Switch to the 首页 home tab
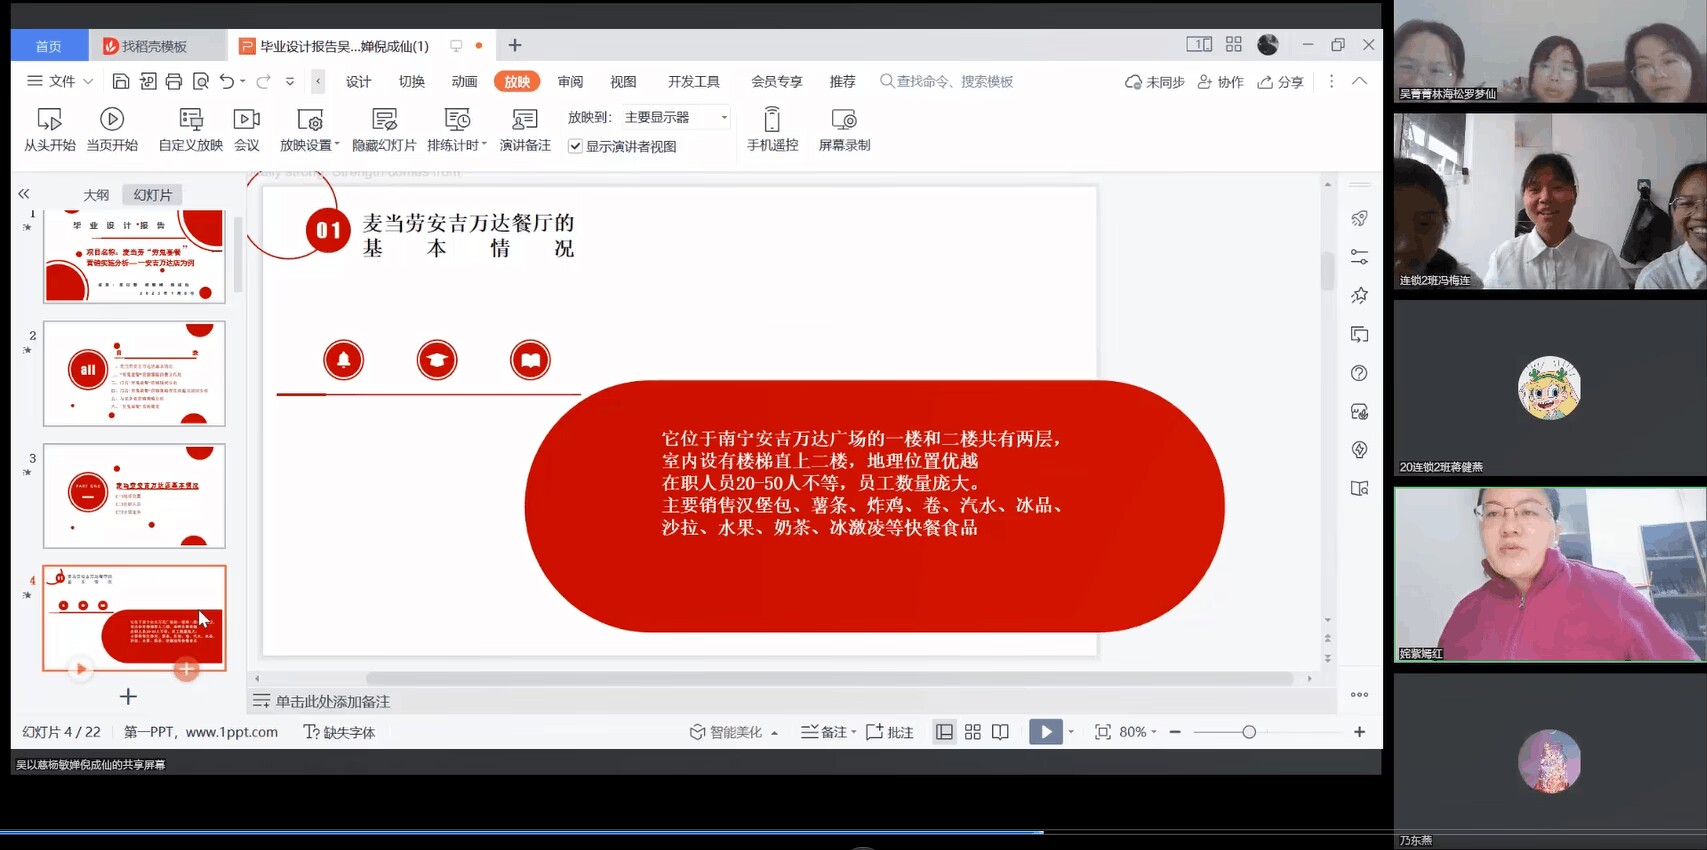The image size is (1707, 850). 49,46
